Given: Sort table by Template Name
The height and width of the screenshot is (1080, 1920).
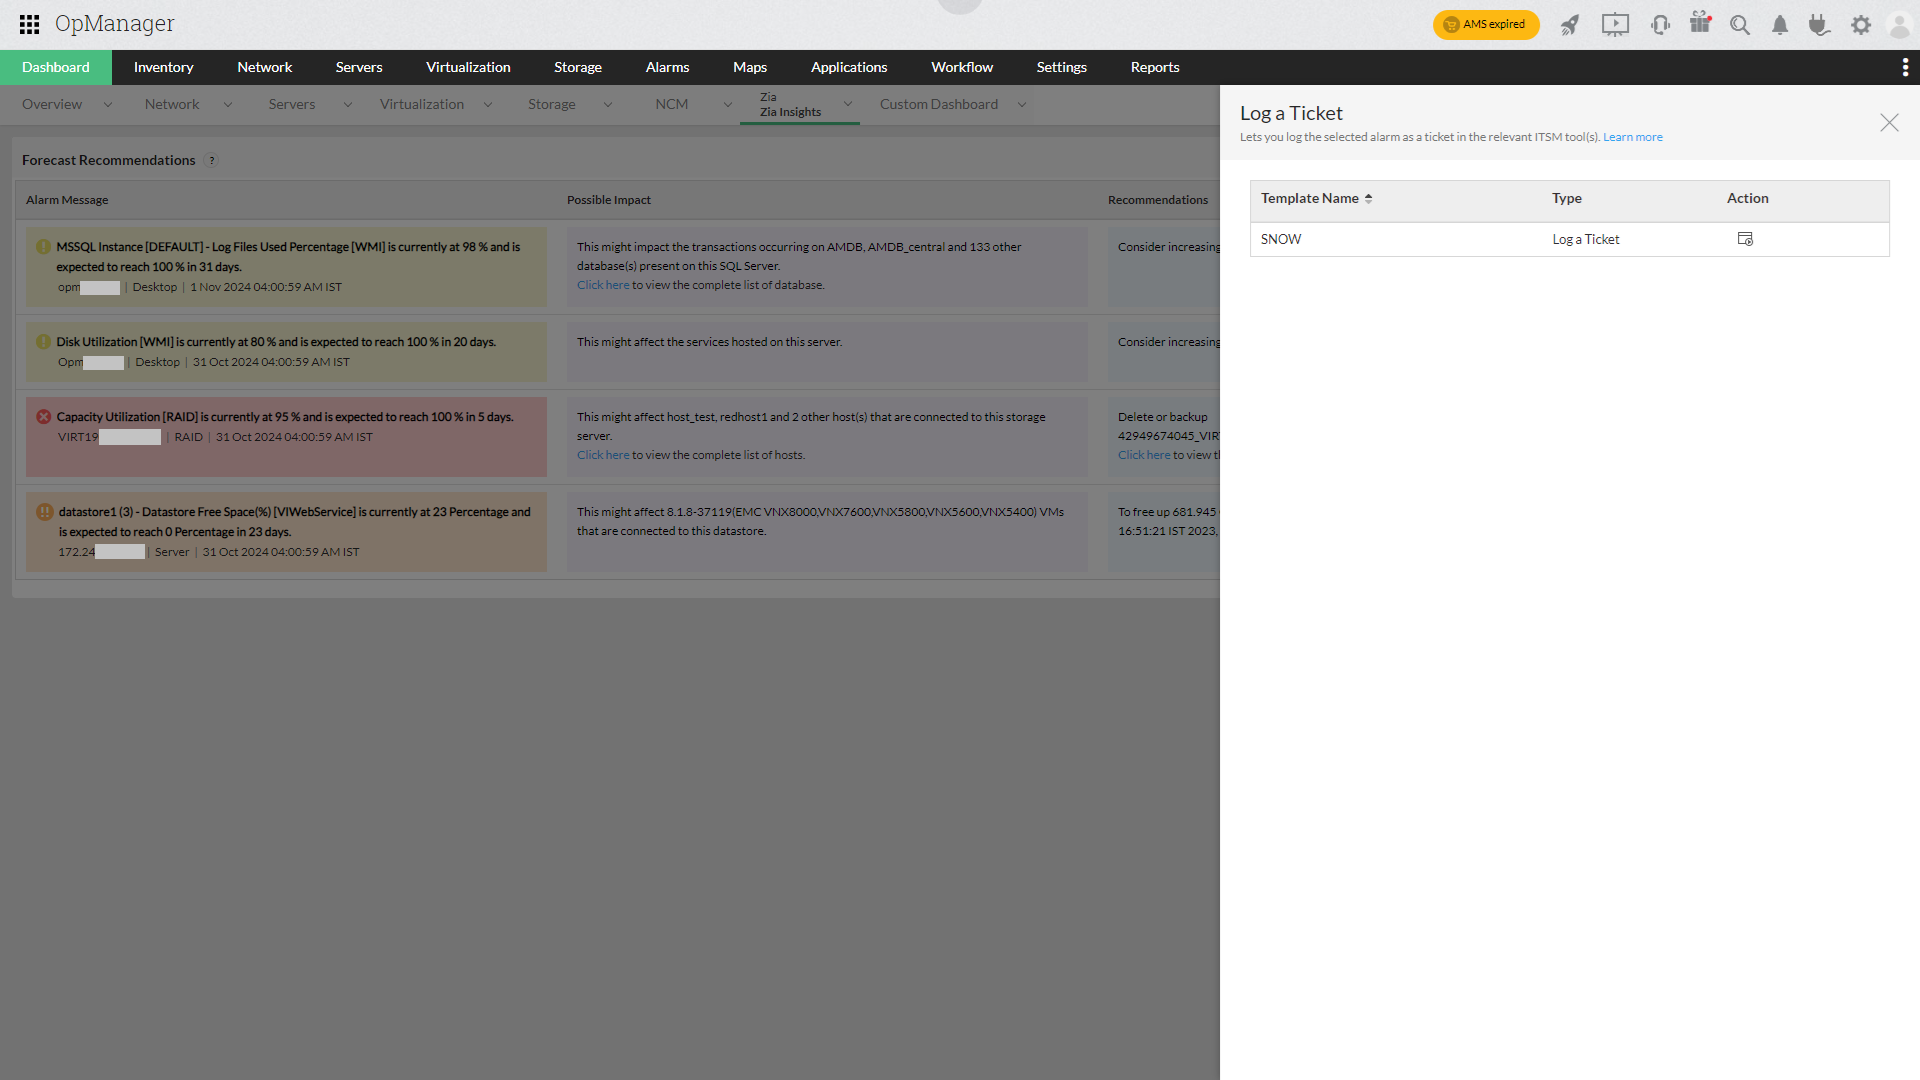Looking at the screenshot, I should point(1369,198).
